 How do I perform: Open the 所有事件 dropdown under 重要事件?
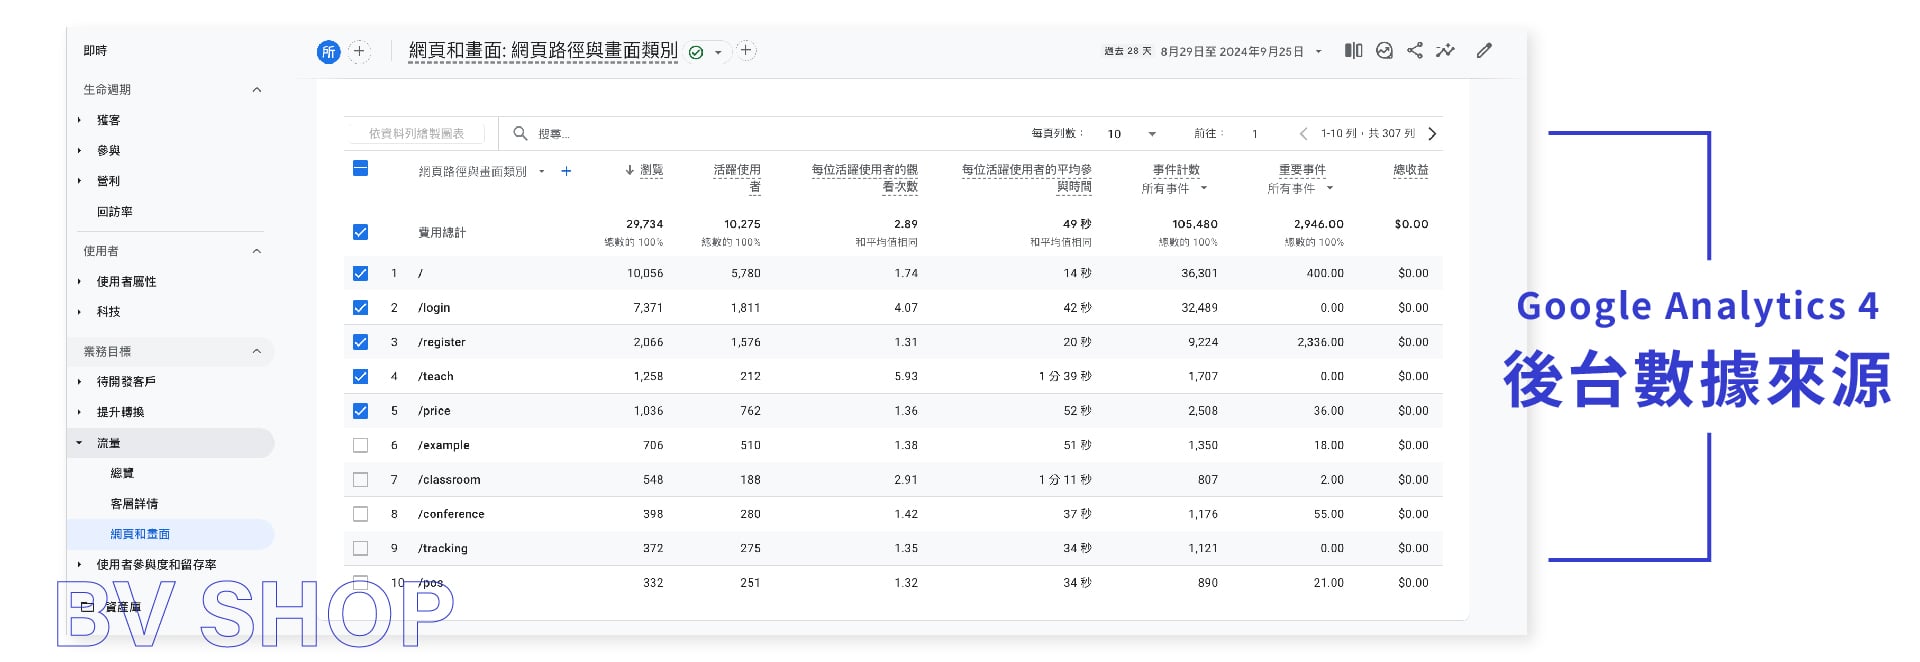coord(1301,188)
